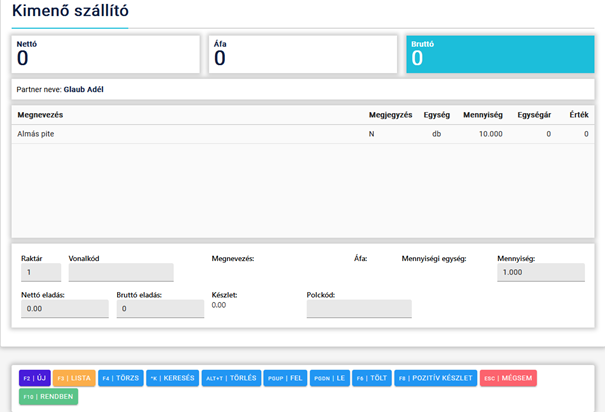
Task: Click the Bruttó eladás input field
Action: (x=160, y=309)
